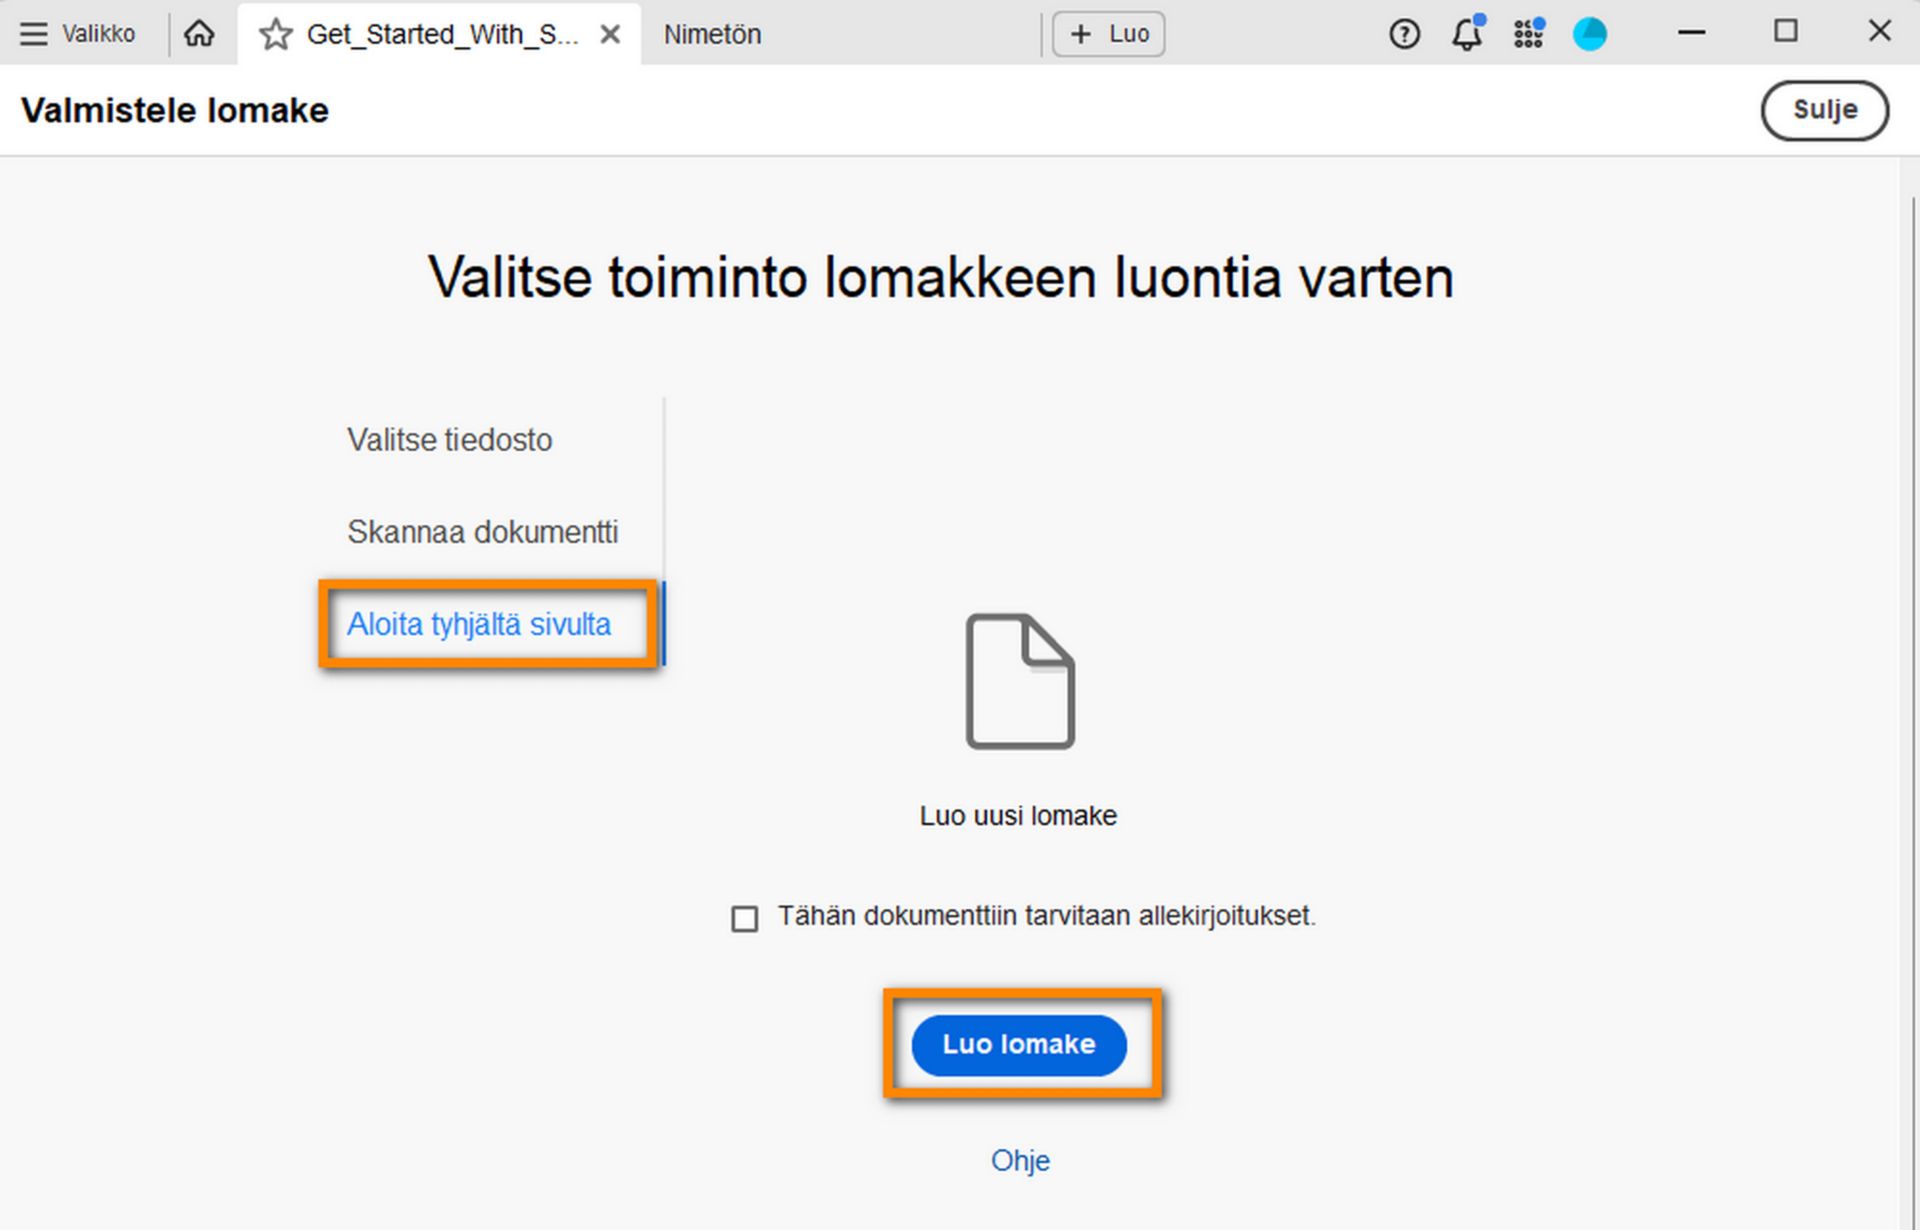1920x1230 pixels.
Task: Click the blank document page icon
Action: (1018, 680)
